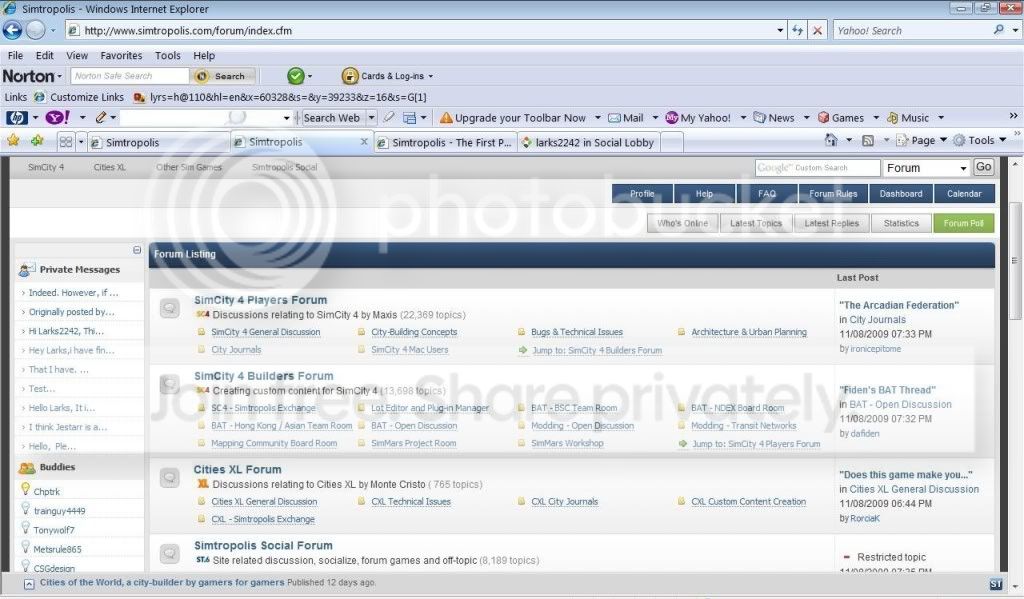This screenshot has width=1024, height=599.
Task: Click the Latest Replies button
Action: (831, 223)
